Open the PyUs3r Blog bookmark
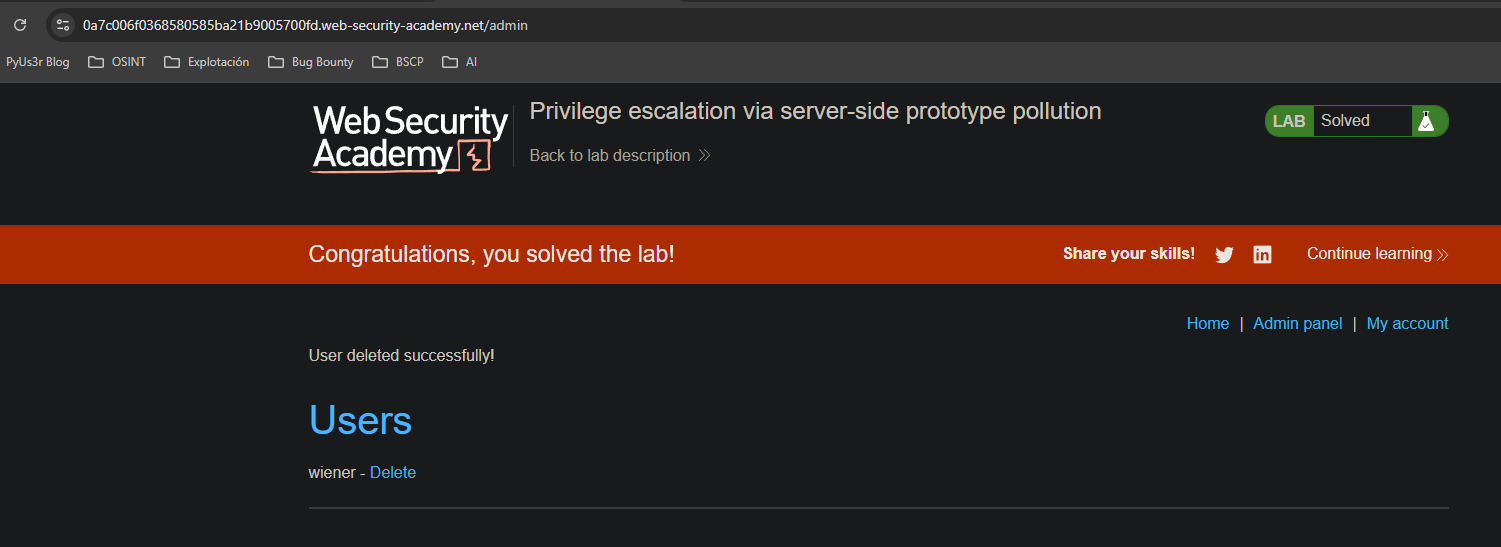Viewport: 1501px width, 547px height. pos(38,62)
